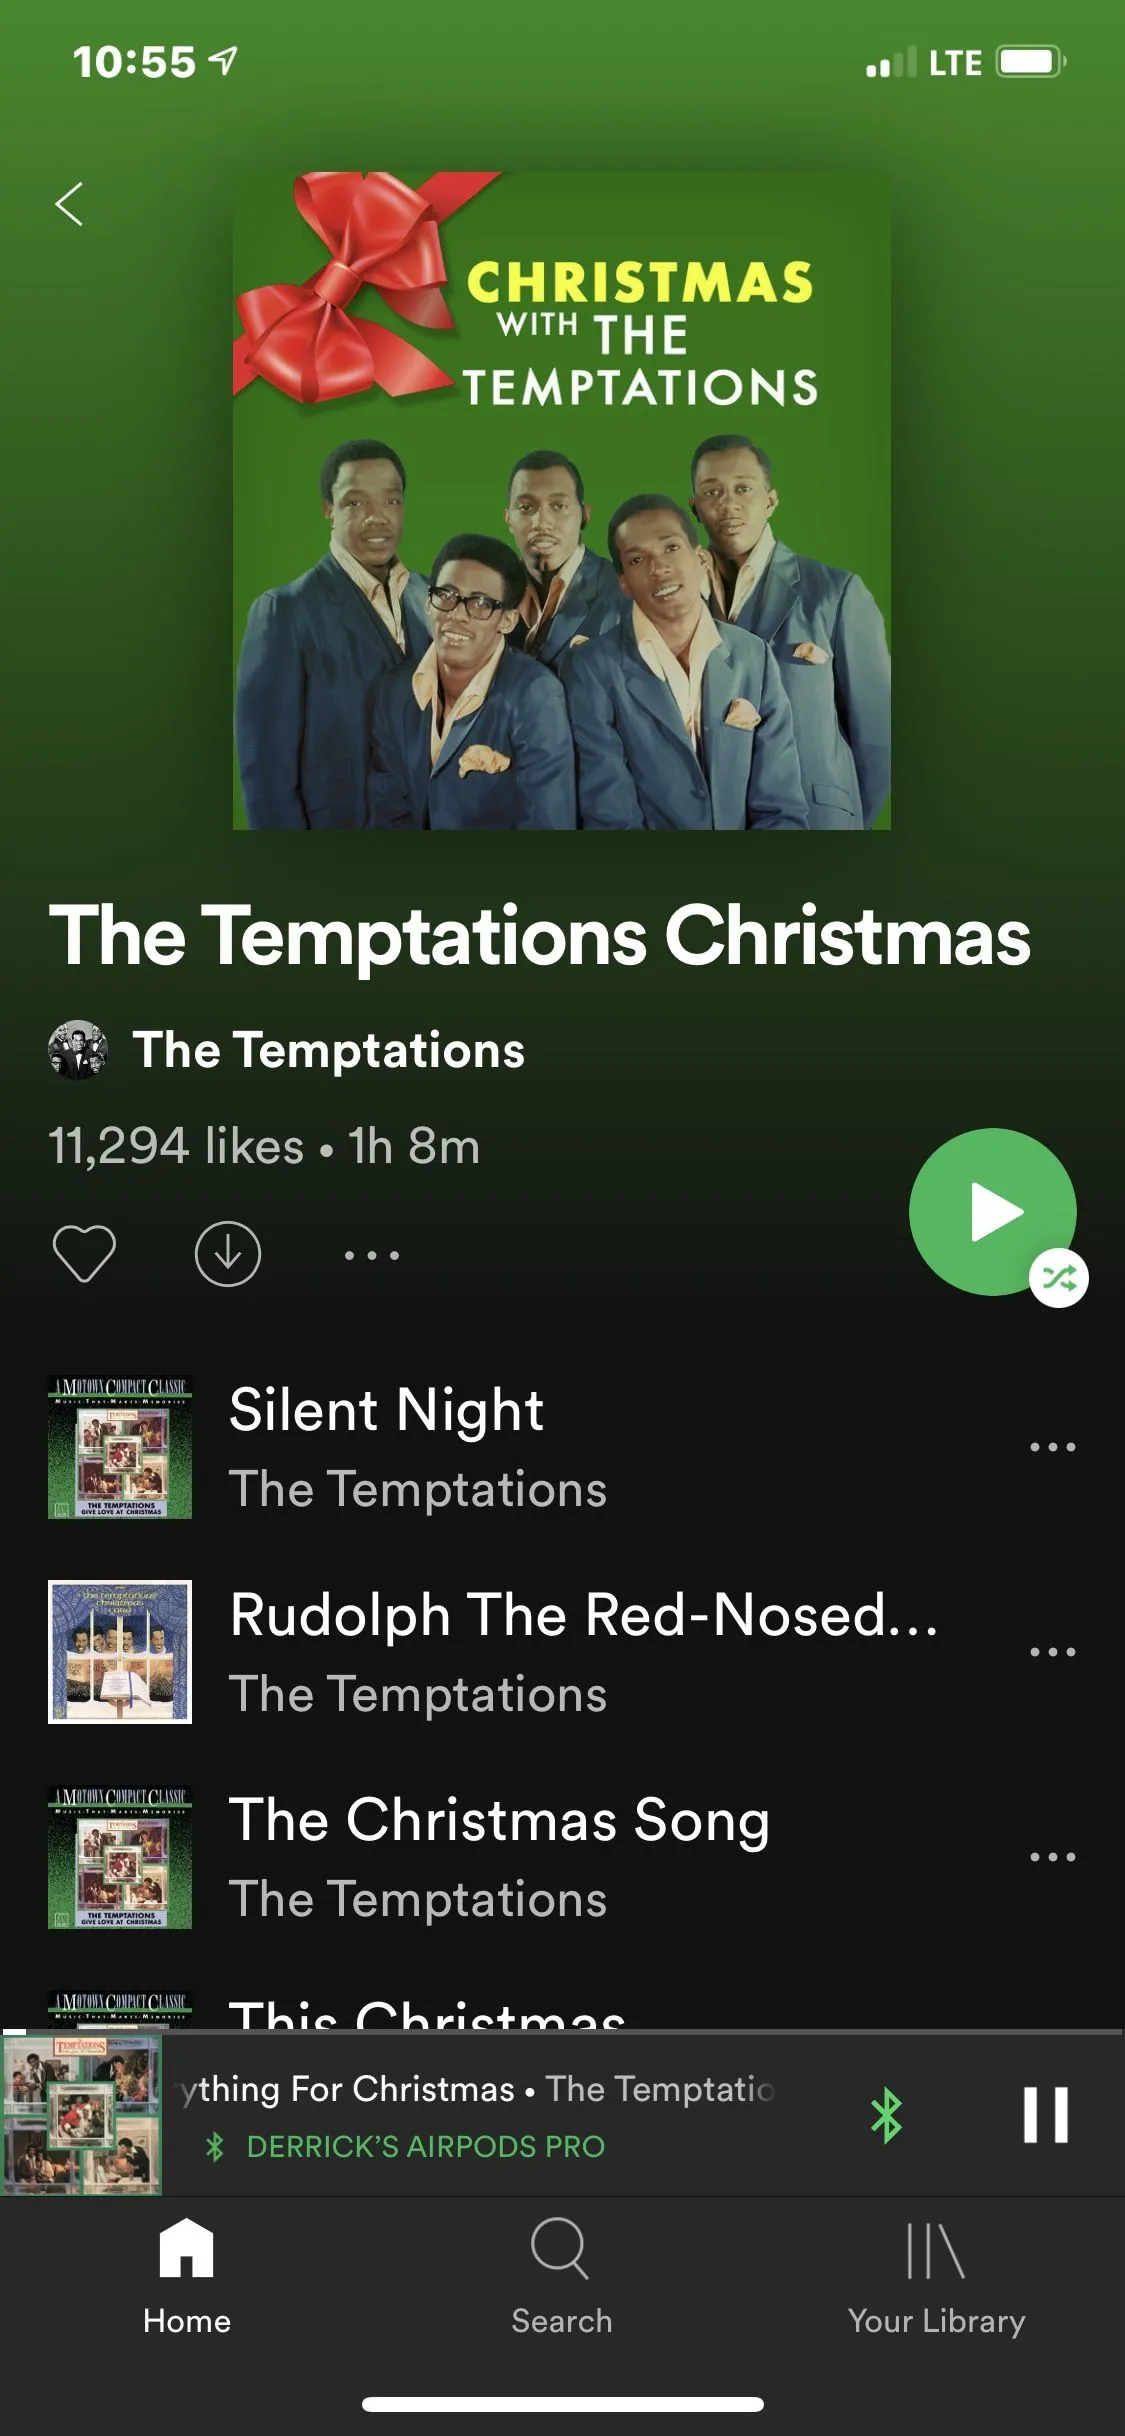Image resolution: width=1125 pixels, height=2436 pixels.
Task: Like the playlist with heart icon
Action: [x=84, y=1253]
